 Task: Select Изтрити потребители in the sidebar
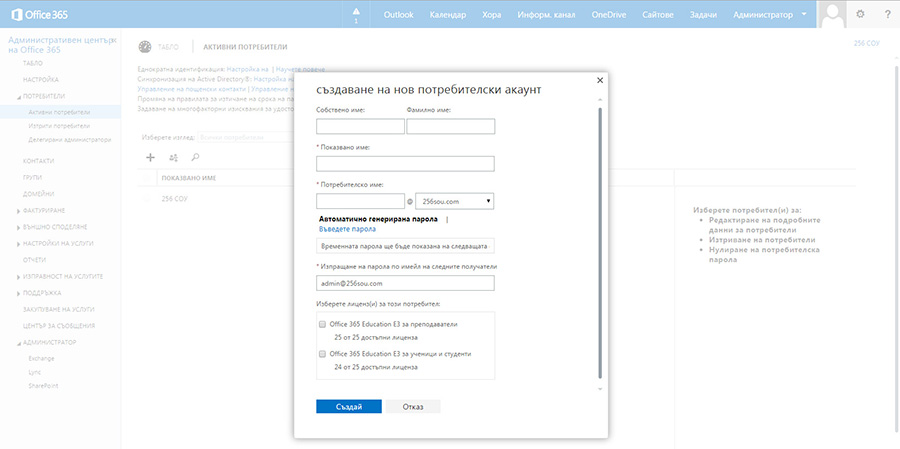[x=59, y=126]
